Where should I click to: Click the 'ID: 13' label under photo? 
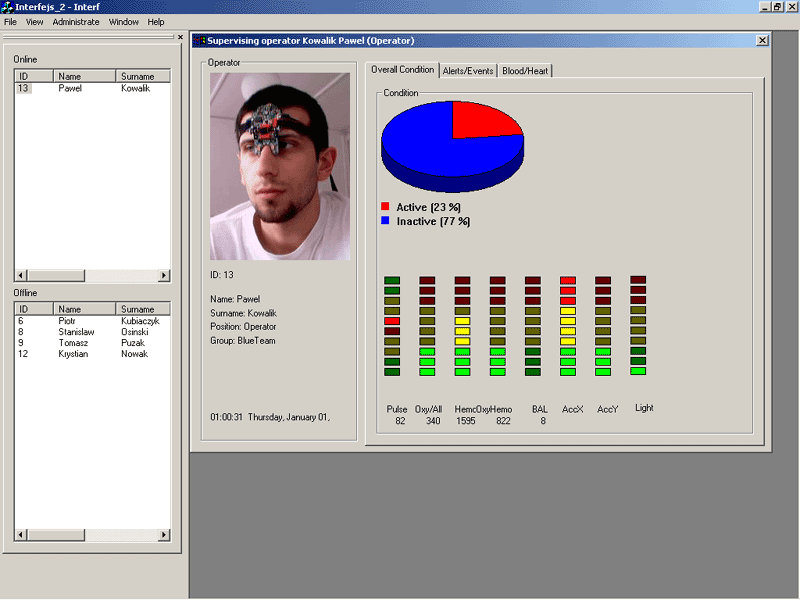221,275
